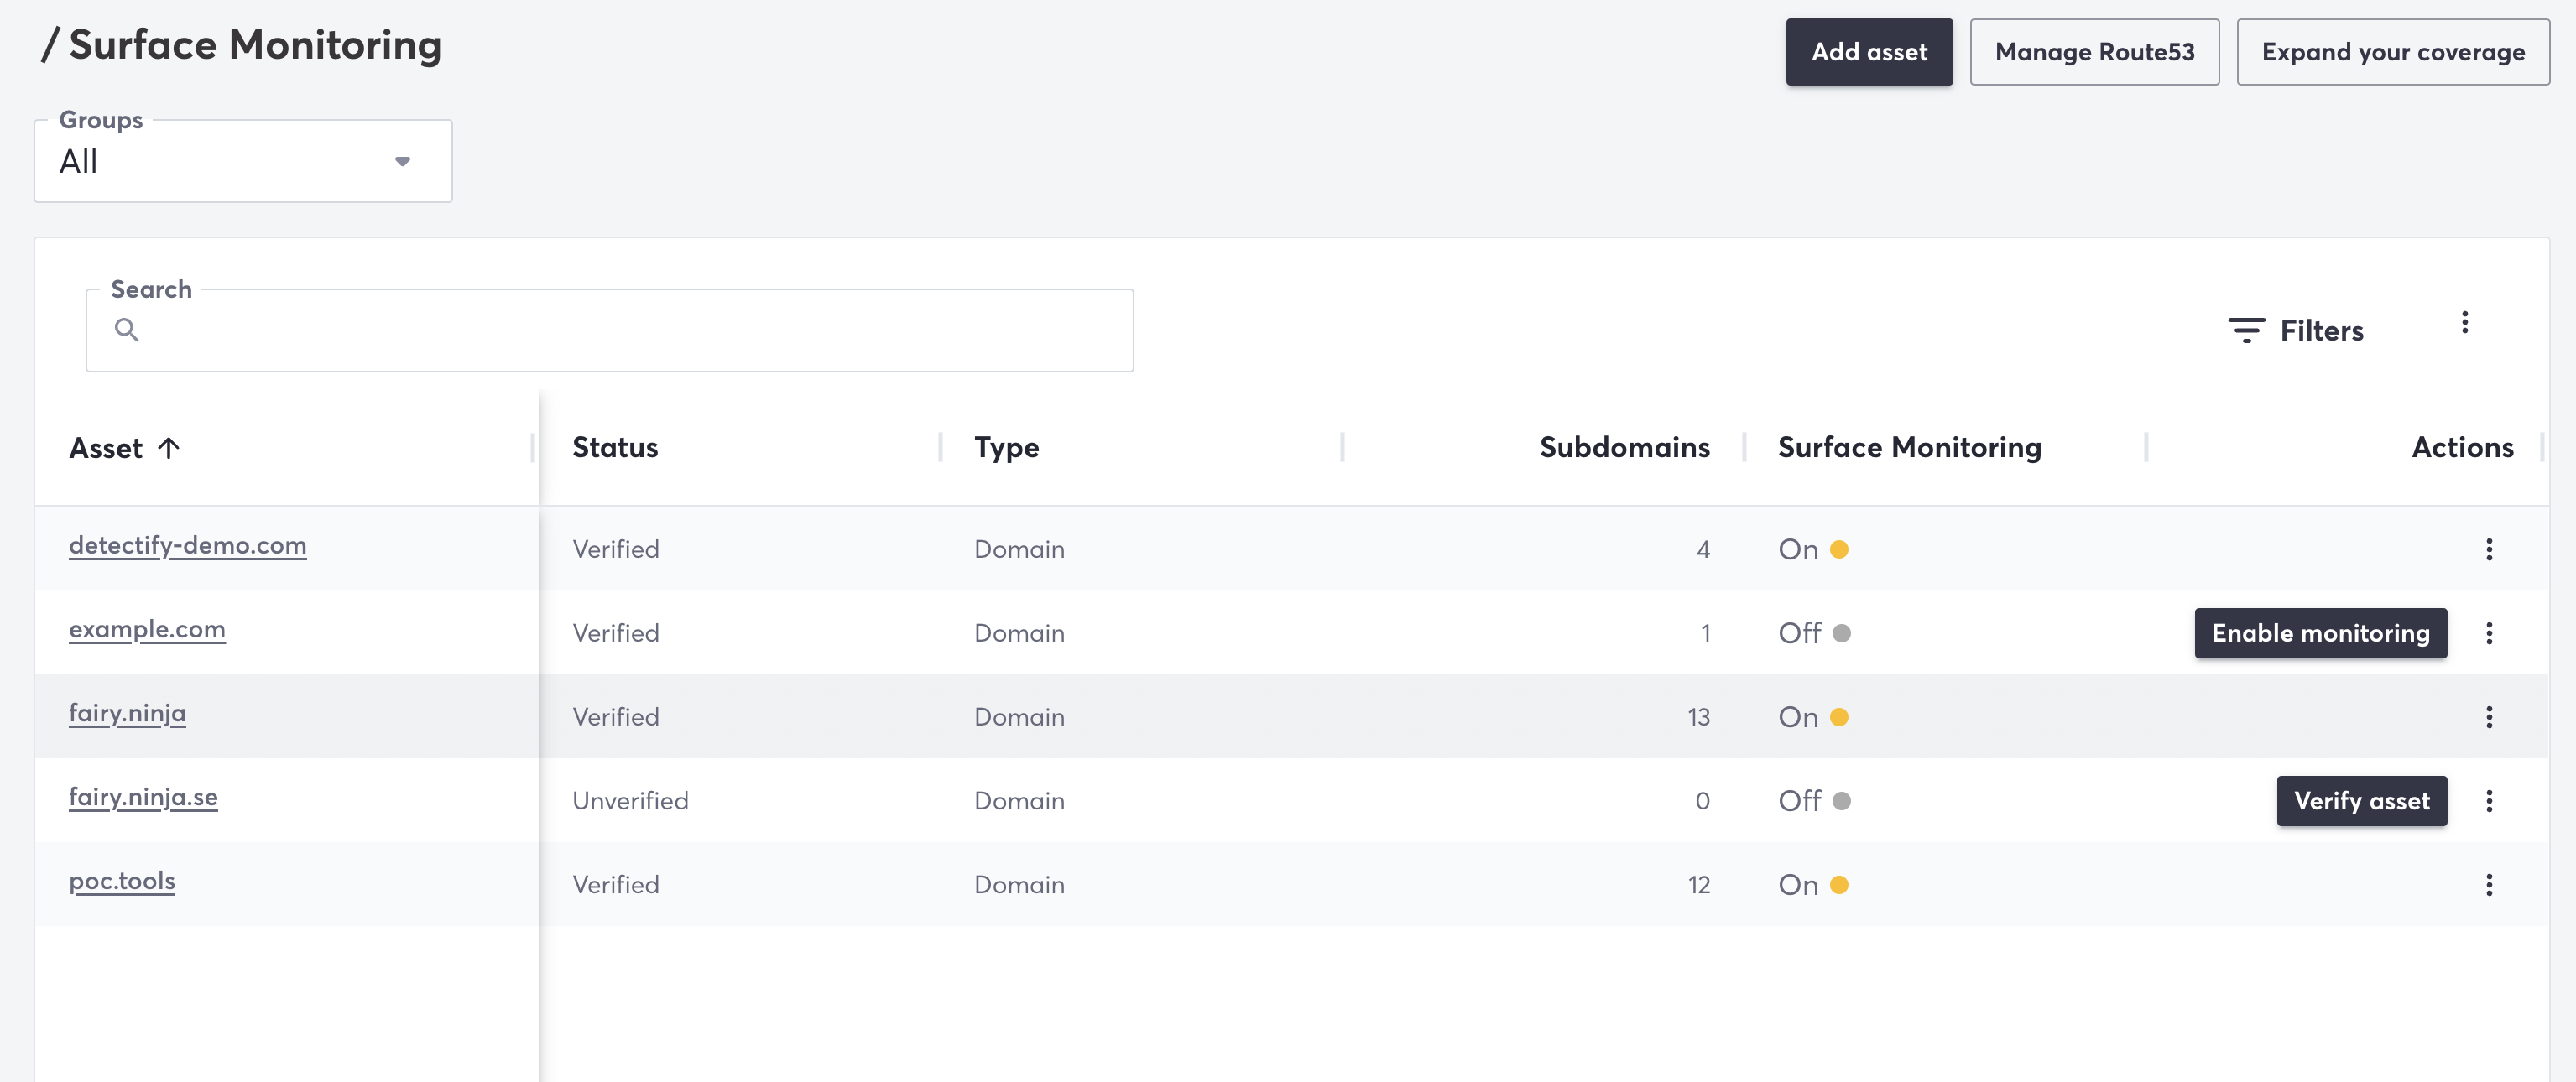Open the table options kebab menu beside Filters
This screenshot has width=2576, height=1082.
pyautogui.click(x=2464, y=322)
